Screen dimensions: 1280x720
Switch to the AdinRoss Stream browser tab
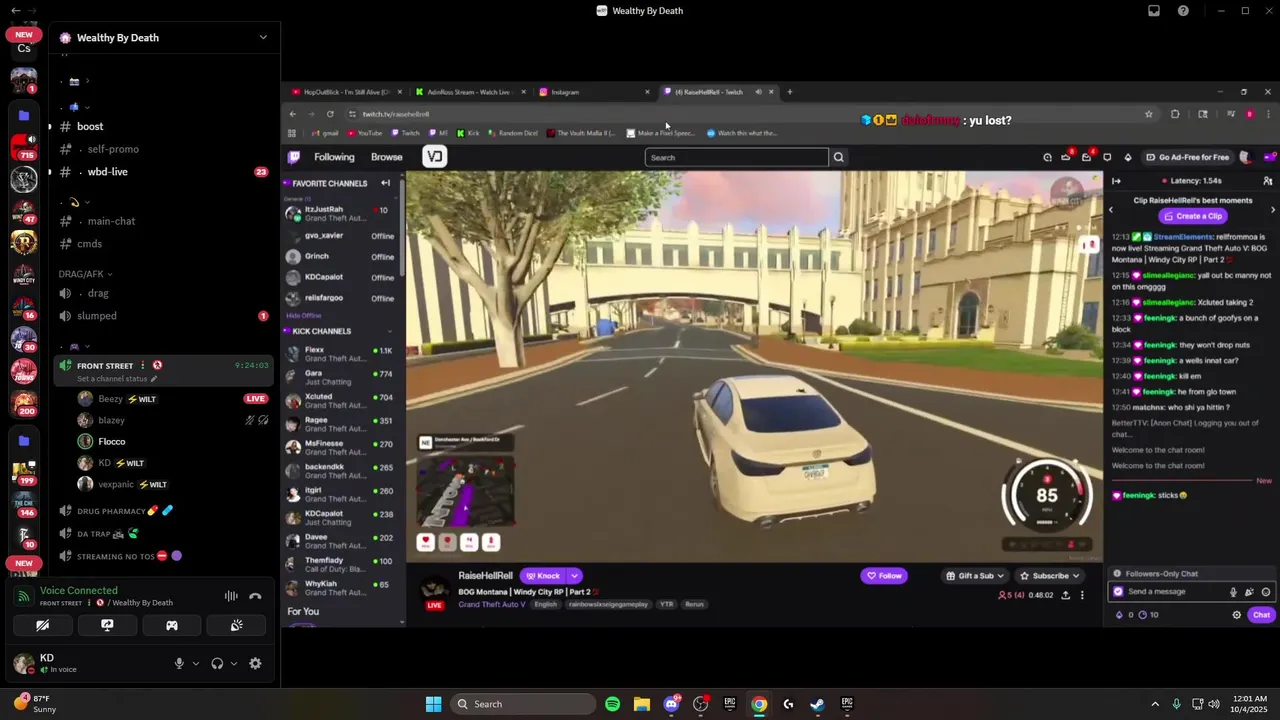[470, 92]
